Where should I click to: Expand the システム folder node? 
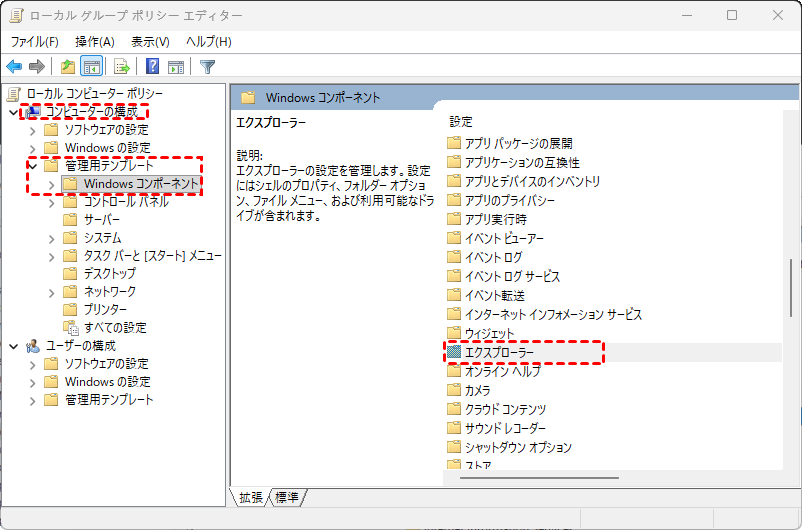click(x=51, y=238)
